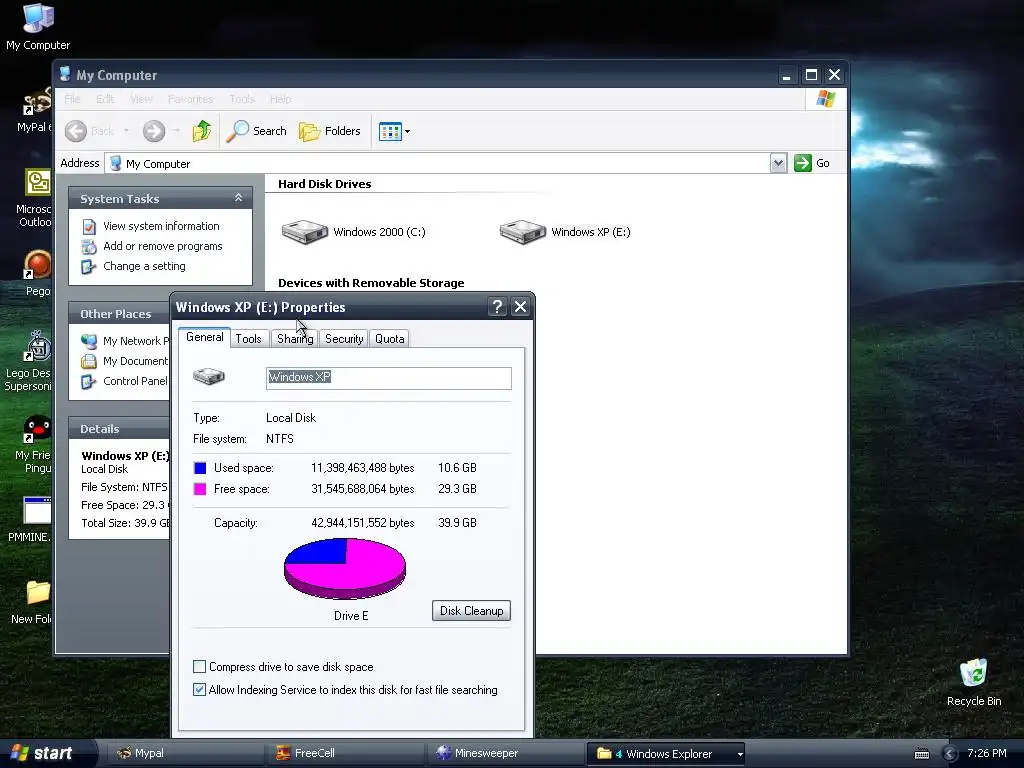Image resolution: width=1024 pixels, height=768 pixels.
Task: Switch to the Sharing tab
Action: point(295,339)
